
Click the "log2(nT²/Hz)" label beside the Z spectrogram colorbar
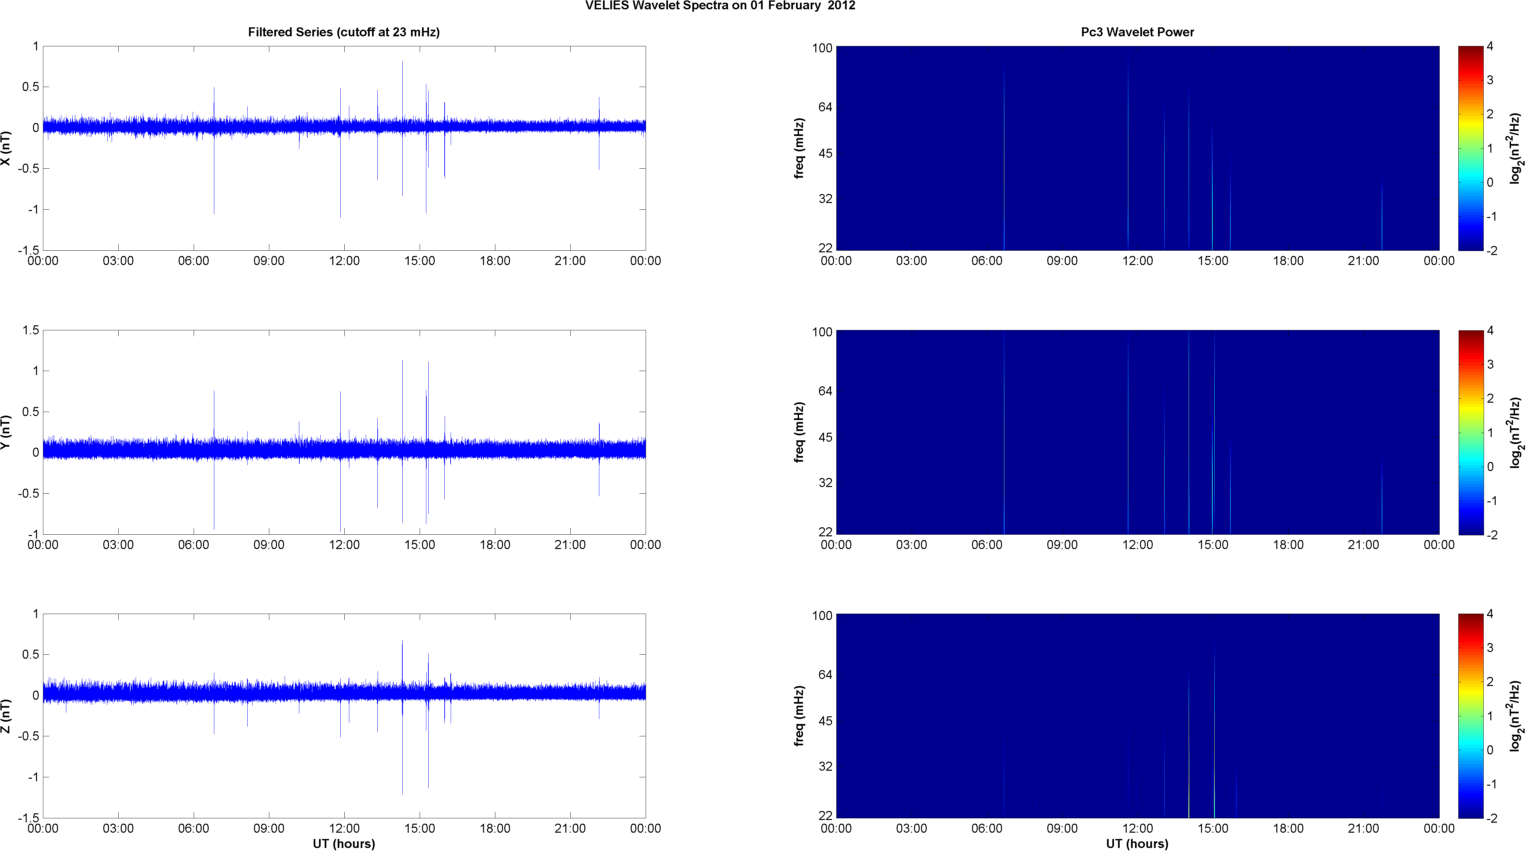[1516, 716]
